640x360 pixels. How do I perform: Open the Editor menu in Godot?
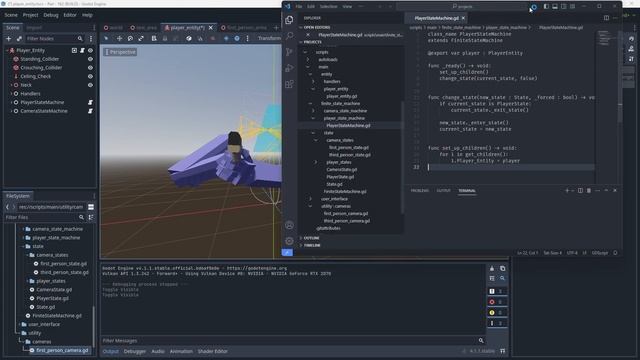70,15
